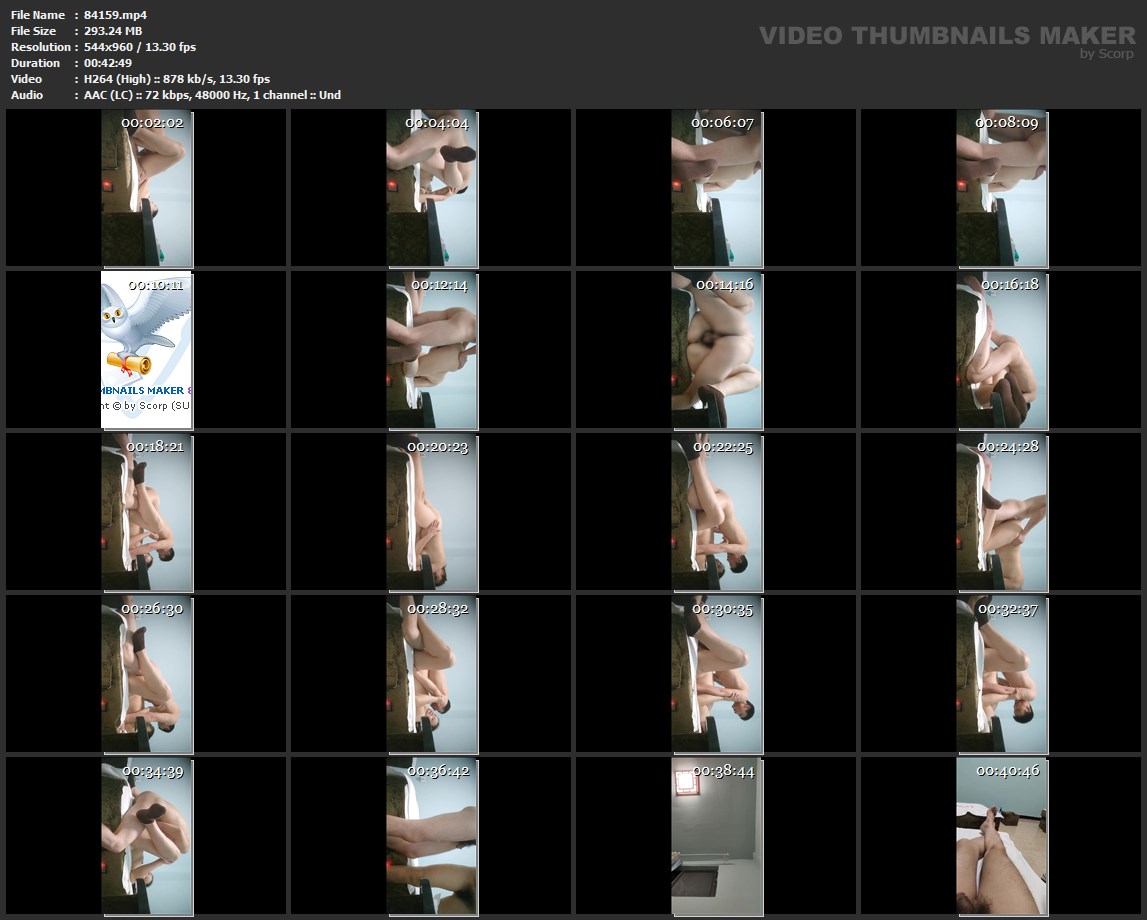Click the resolution value 544x960 / 13.30 fps
The image size is (1147, 920).
coord(140,47)
